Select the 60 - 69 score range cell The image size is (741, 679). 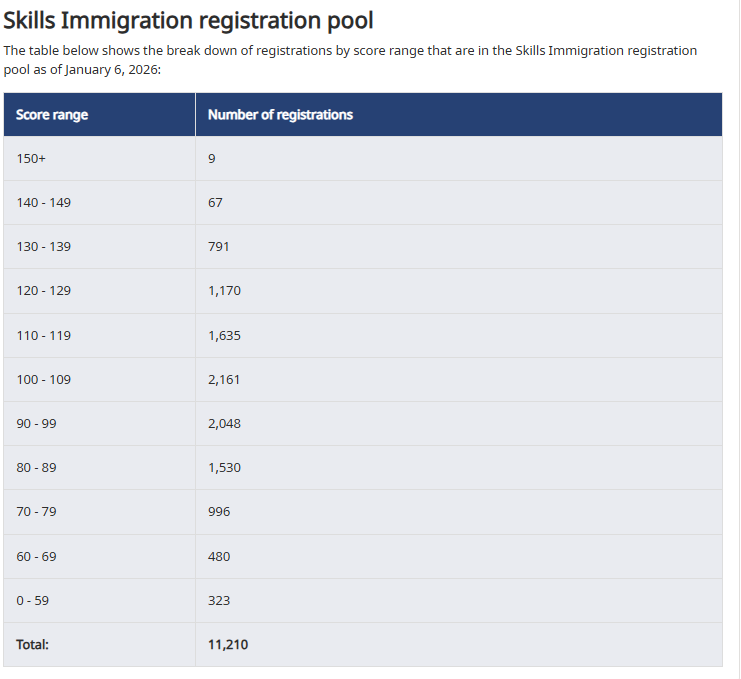pos(37,556)
